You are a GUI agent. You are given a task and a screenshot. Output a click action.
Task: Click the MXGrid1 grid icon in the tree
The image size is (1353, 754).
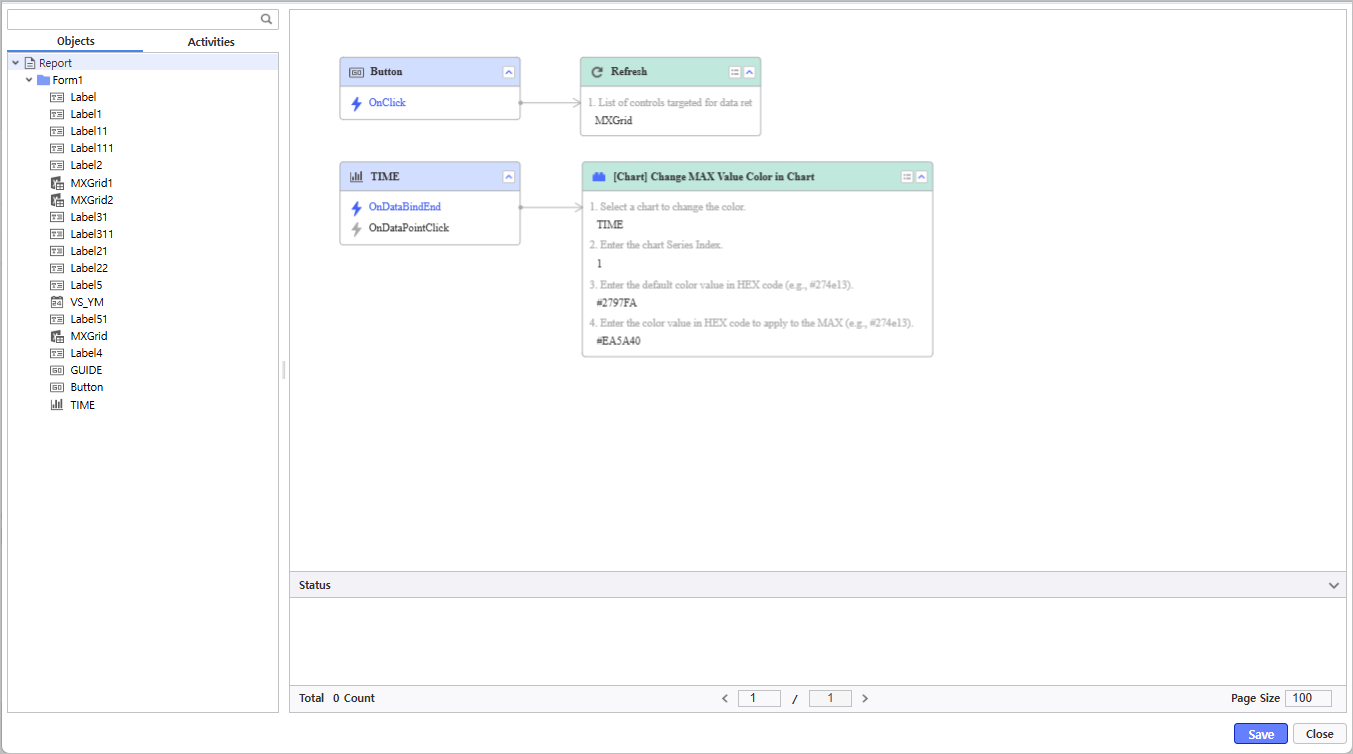click(57, 183)
